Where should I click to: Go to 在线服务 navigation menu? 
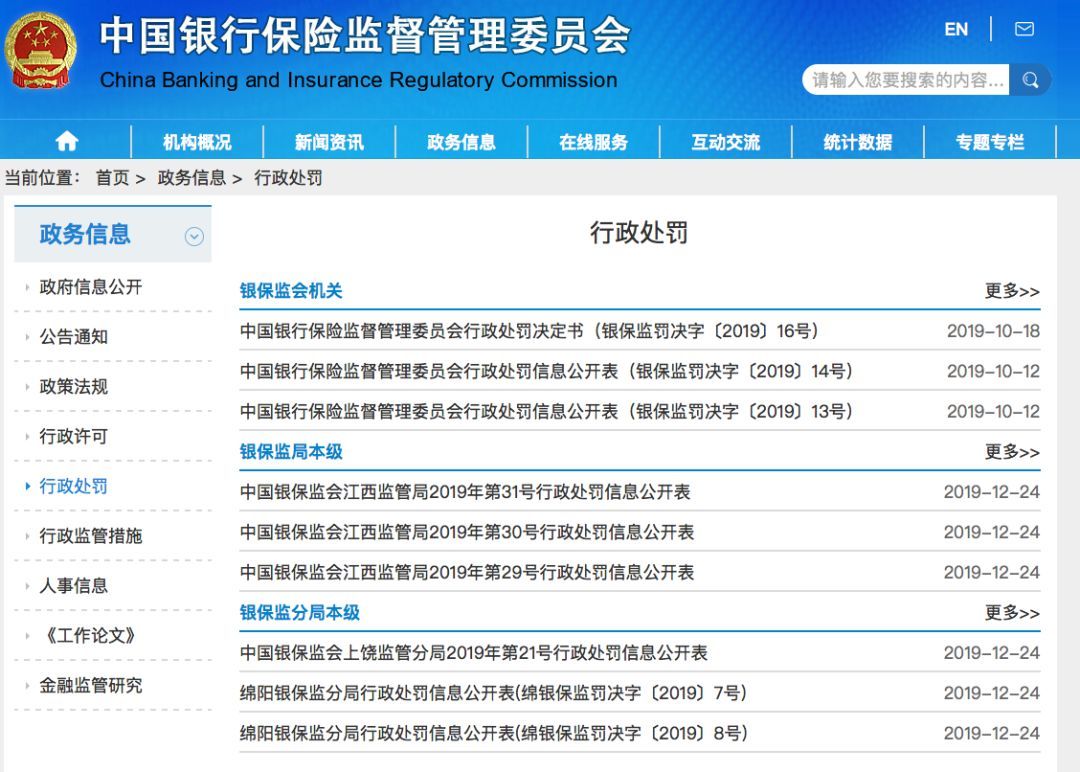click(593, 142)
